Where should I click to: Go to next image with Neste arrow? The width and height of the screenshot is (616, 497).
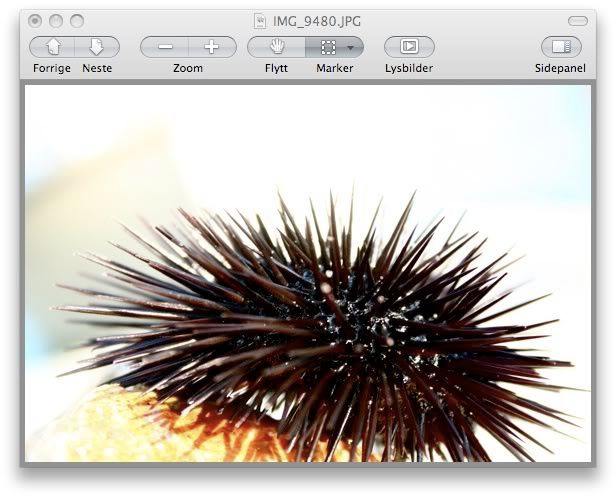[97, 47]
